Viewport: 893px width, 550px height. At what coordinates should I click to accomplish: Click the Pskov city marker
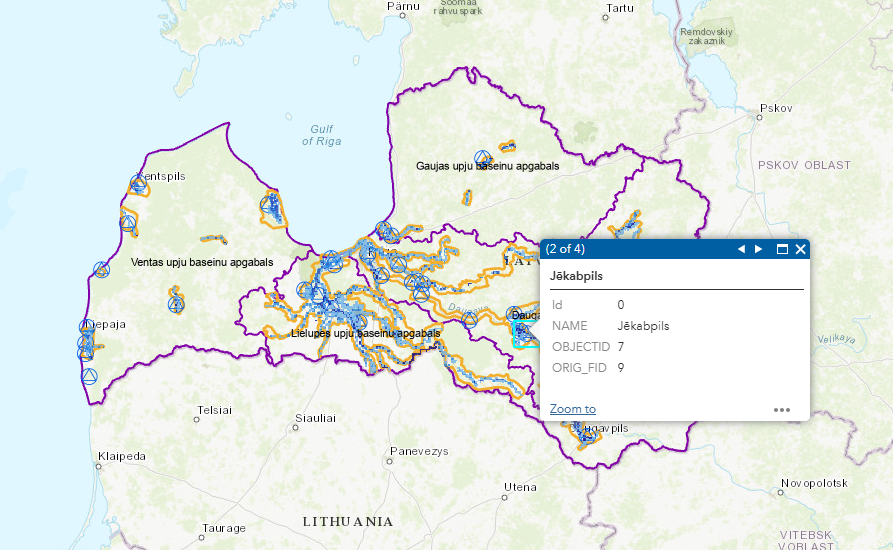tap(758, 117)
